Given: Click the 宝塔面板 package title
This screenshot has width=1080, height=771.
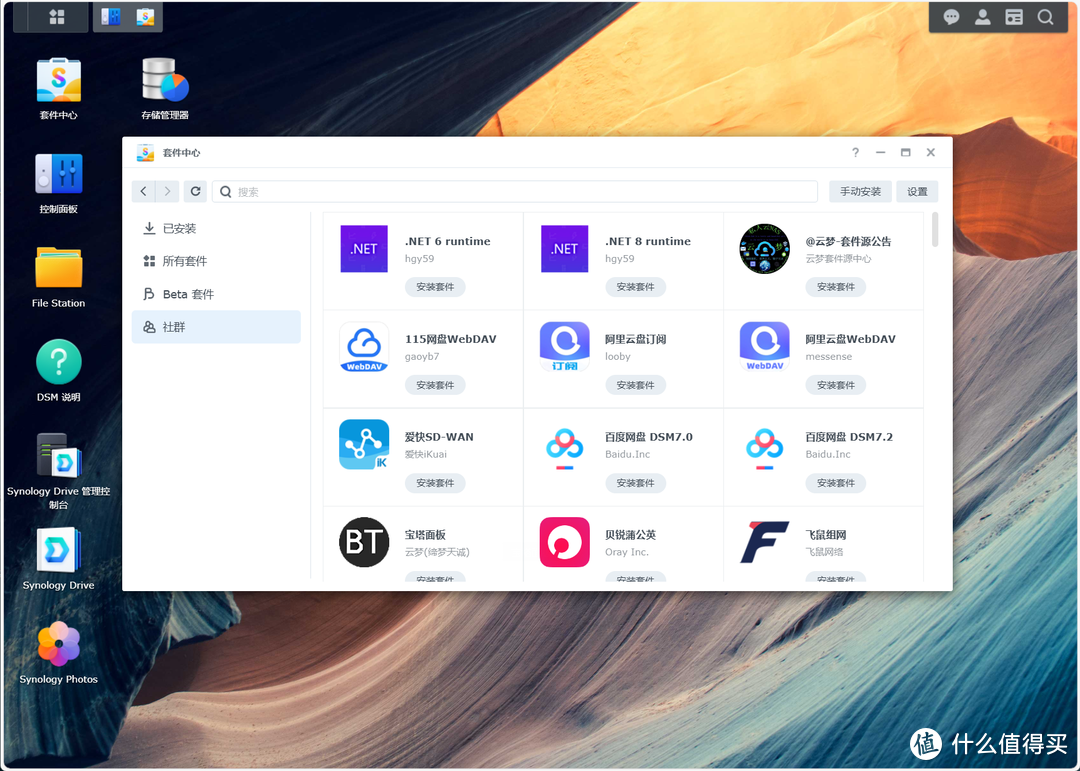Looking at the screenshot, I should [x=425, y=535].
